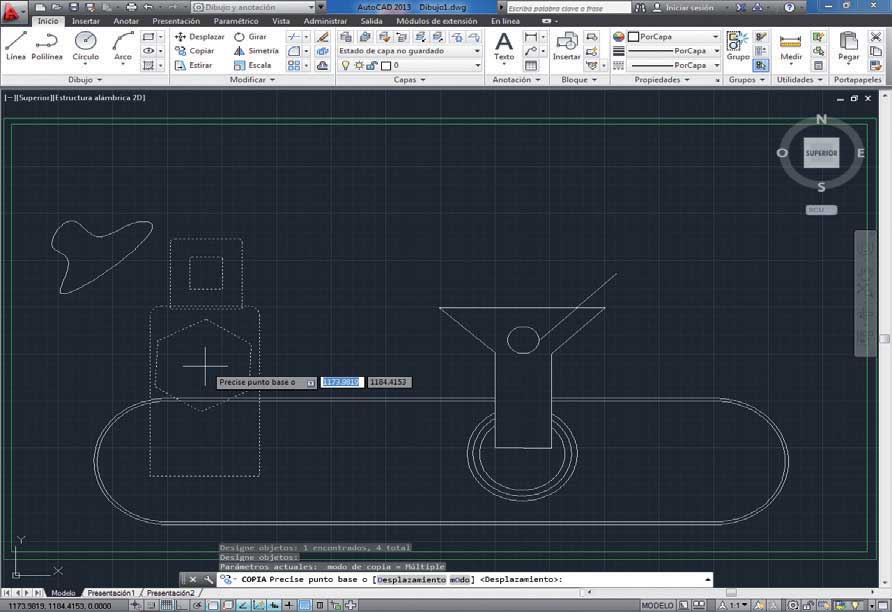Choose the Arco tool
The width and height of the screenshot is (892, 612).
(x=122, y=46)
